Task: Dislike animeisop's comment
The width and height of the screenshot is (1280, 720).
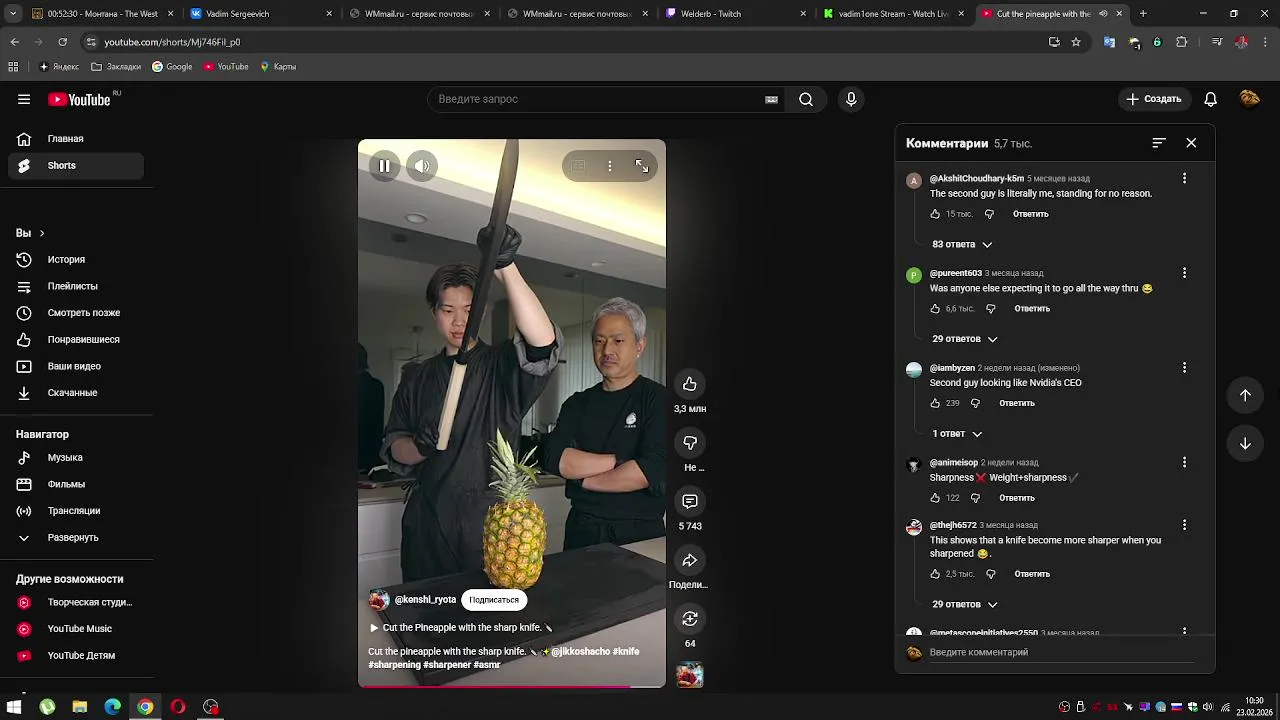Action: tap(976, 498)
